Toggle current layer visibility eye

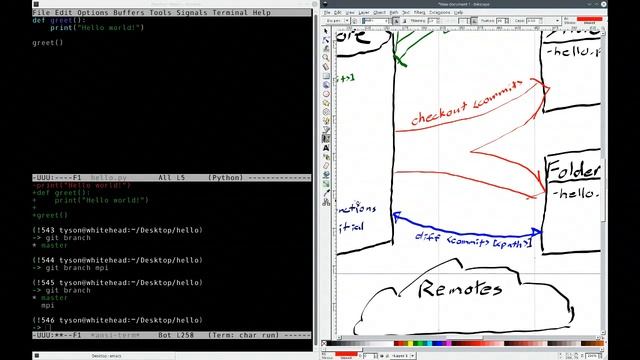pos(382,356)
